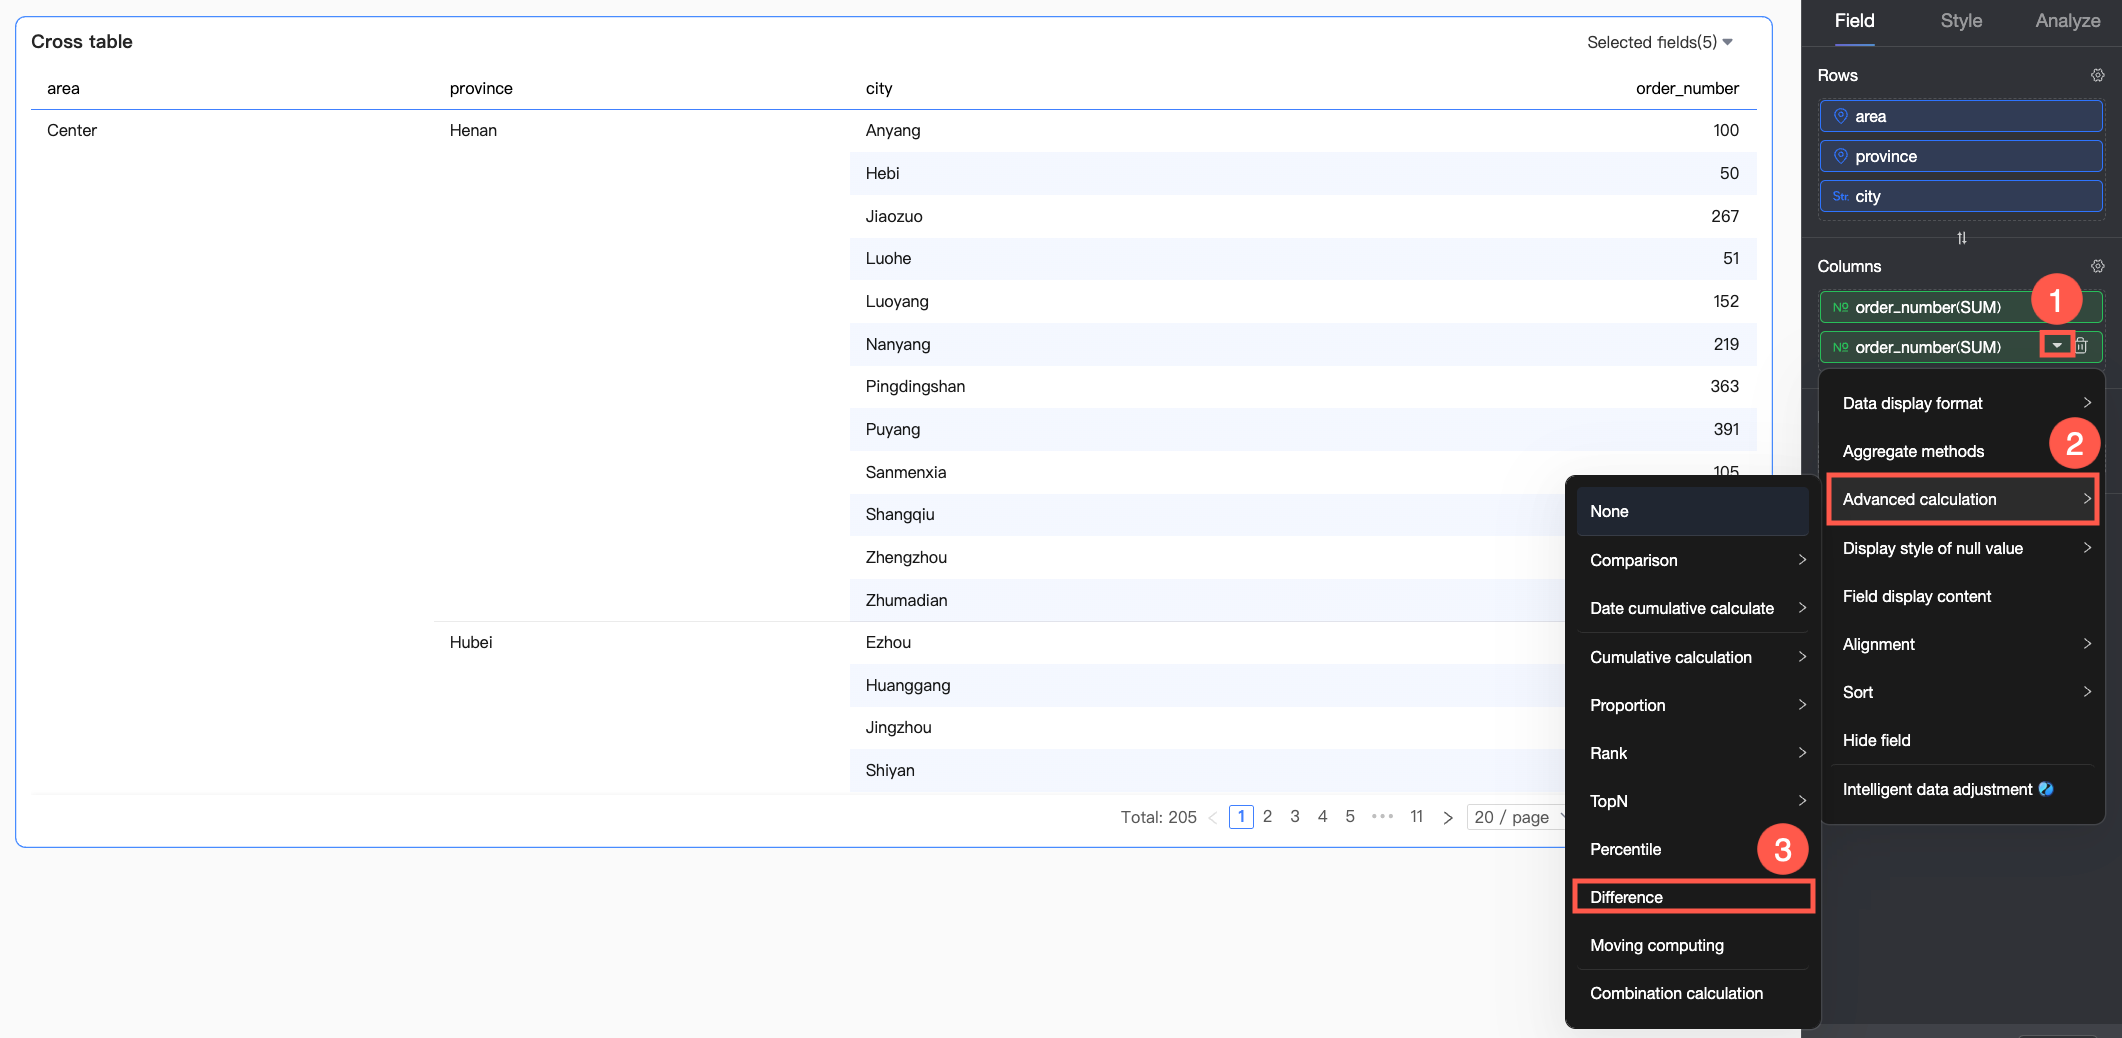Expand Alignment submenu
This screenshot has width=2122, height=1038.
click(1963, 644)
